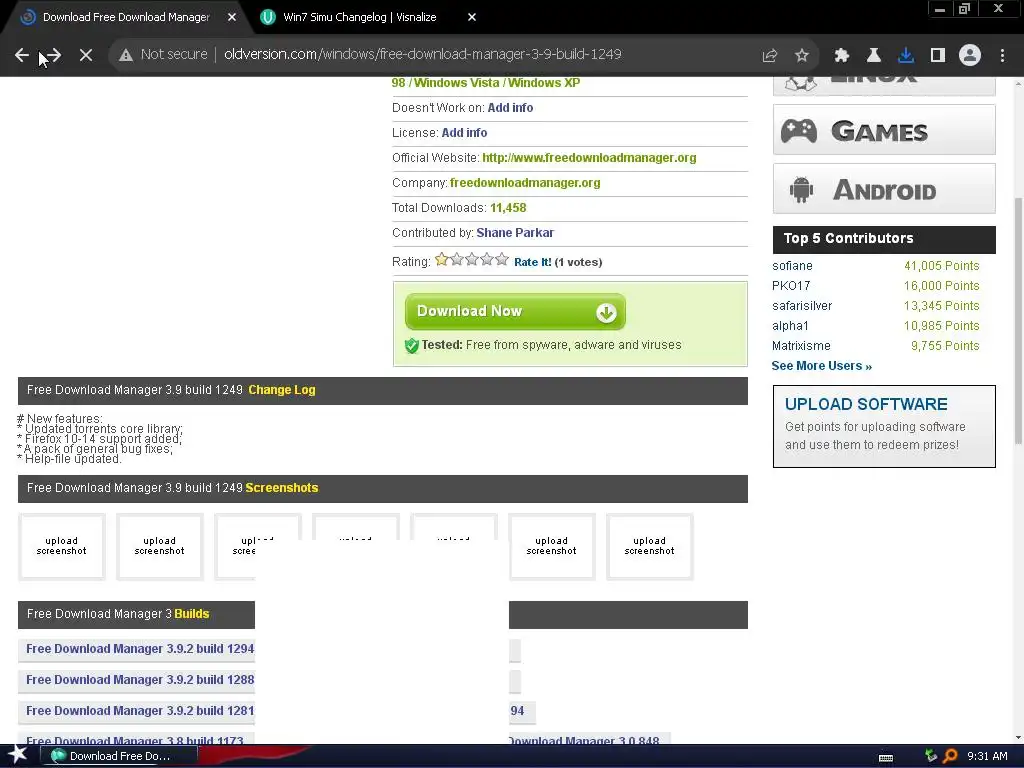
Task: Click the address bar URL
Action: [423, 54]
